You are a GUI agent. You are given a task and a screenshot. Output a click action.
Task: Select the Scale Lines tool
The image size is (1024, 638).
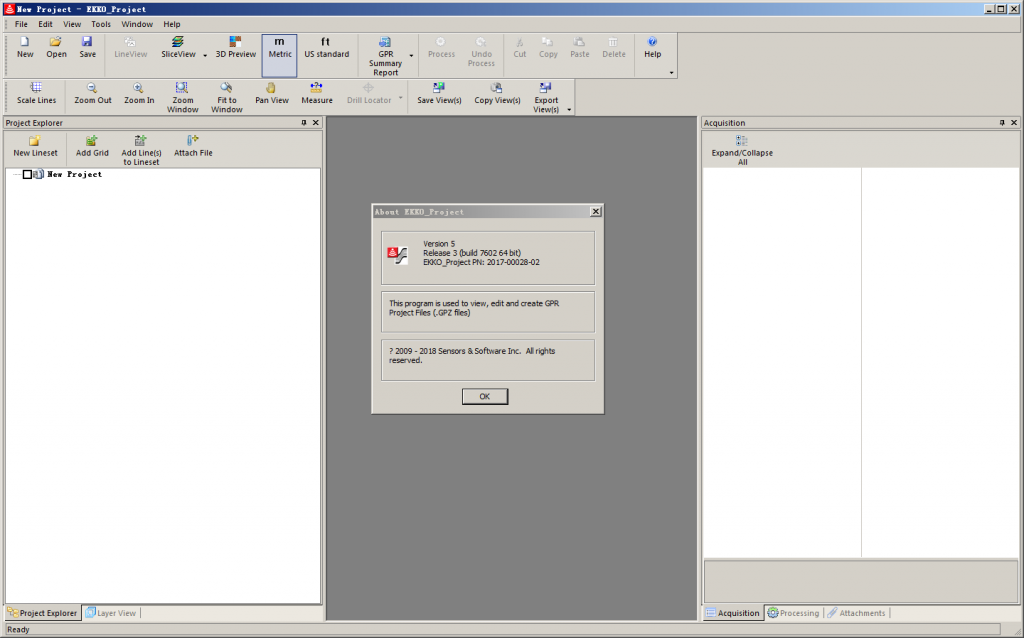[x=37, y=93]
